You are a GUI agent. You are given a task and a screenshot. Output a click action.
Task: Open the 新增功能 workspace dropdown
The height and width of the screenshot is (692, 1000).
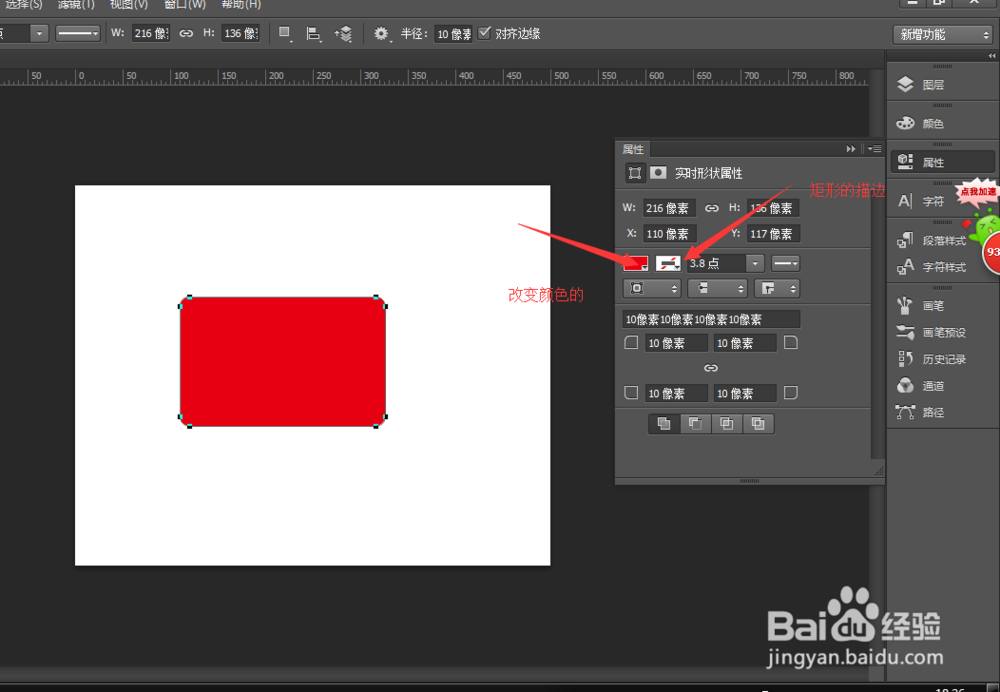click(x=943, y=34)
